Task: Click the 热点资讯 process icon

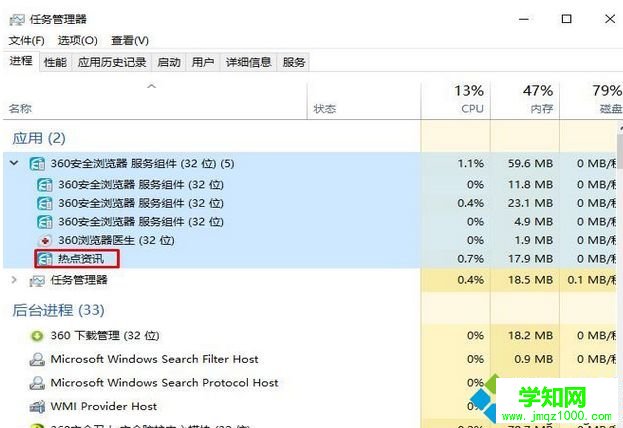Action: pos(44,259)
